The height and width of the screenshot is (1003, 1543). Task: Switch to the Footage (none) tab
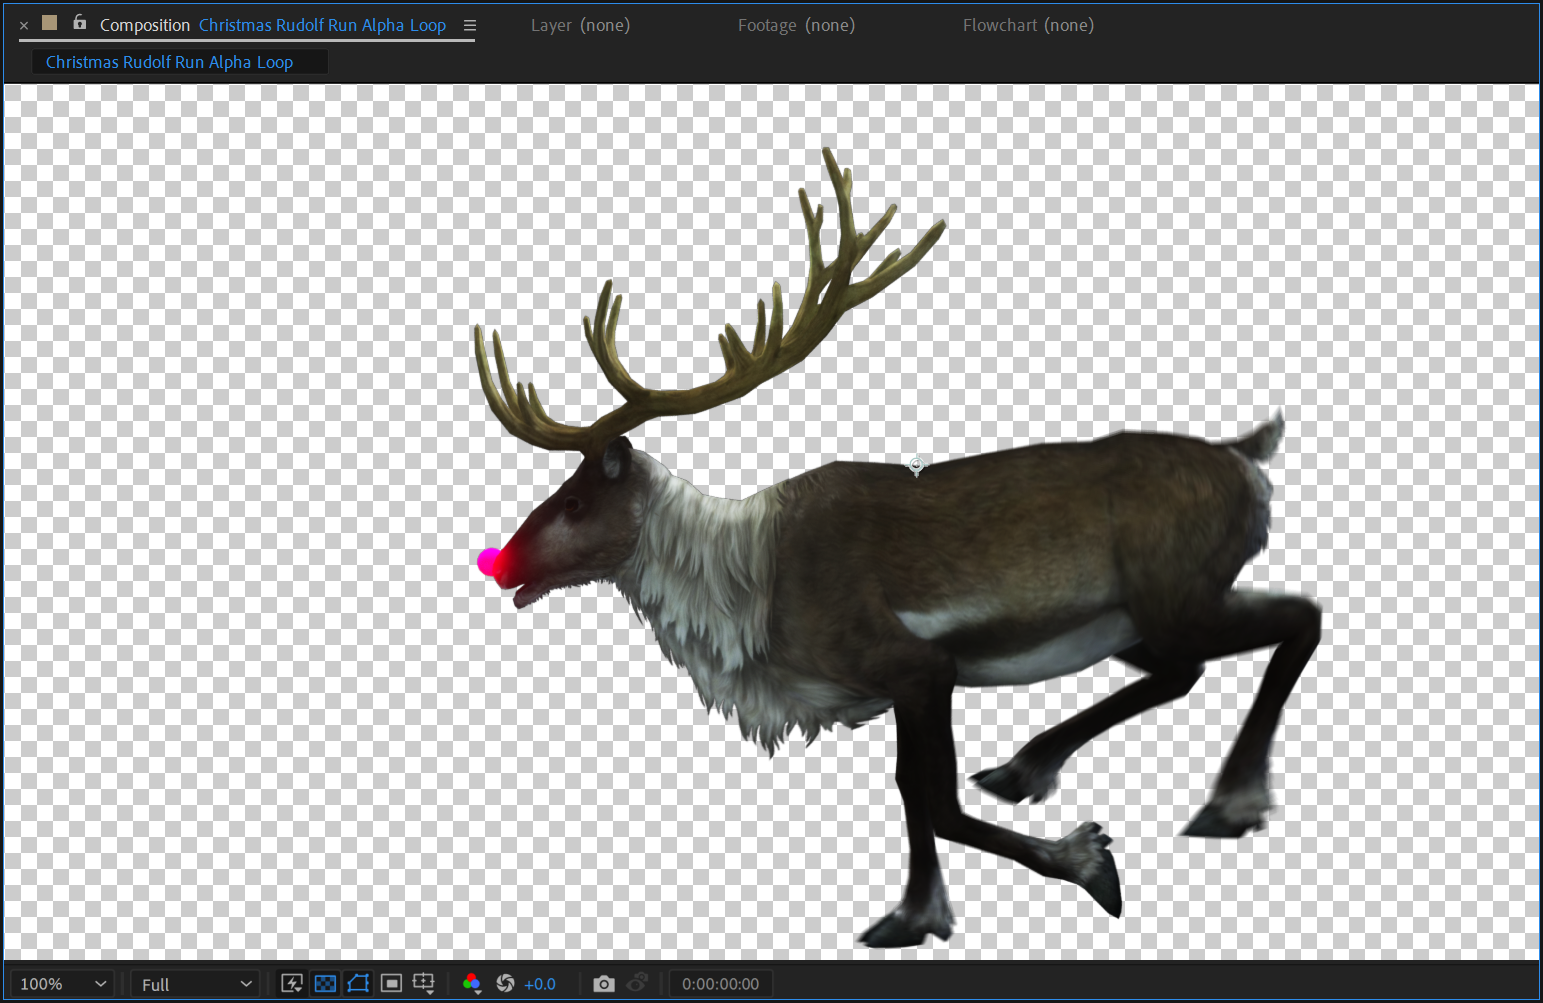click(796, 25)
